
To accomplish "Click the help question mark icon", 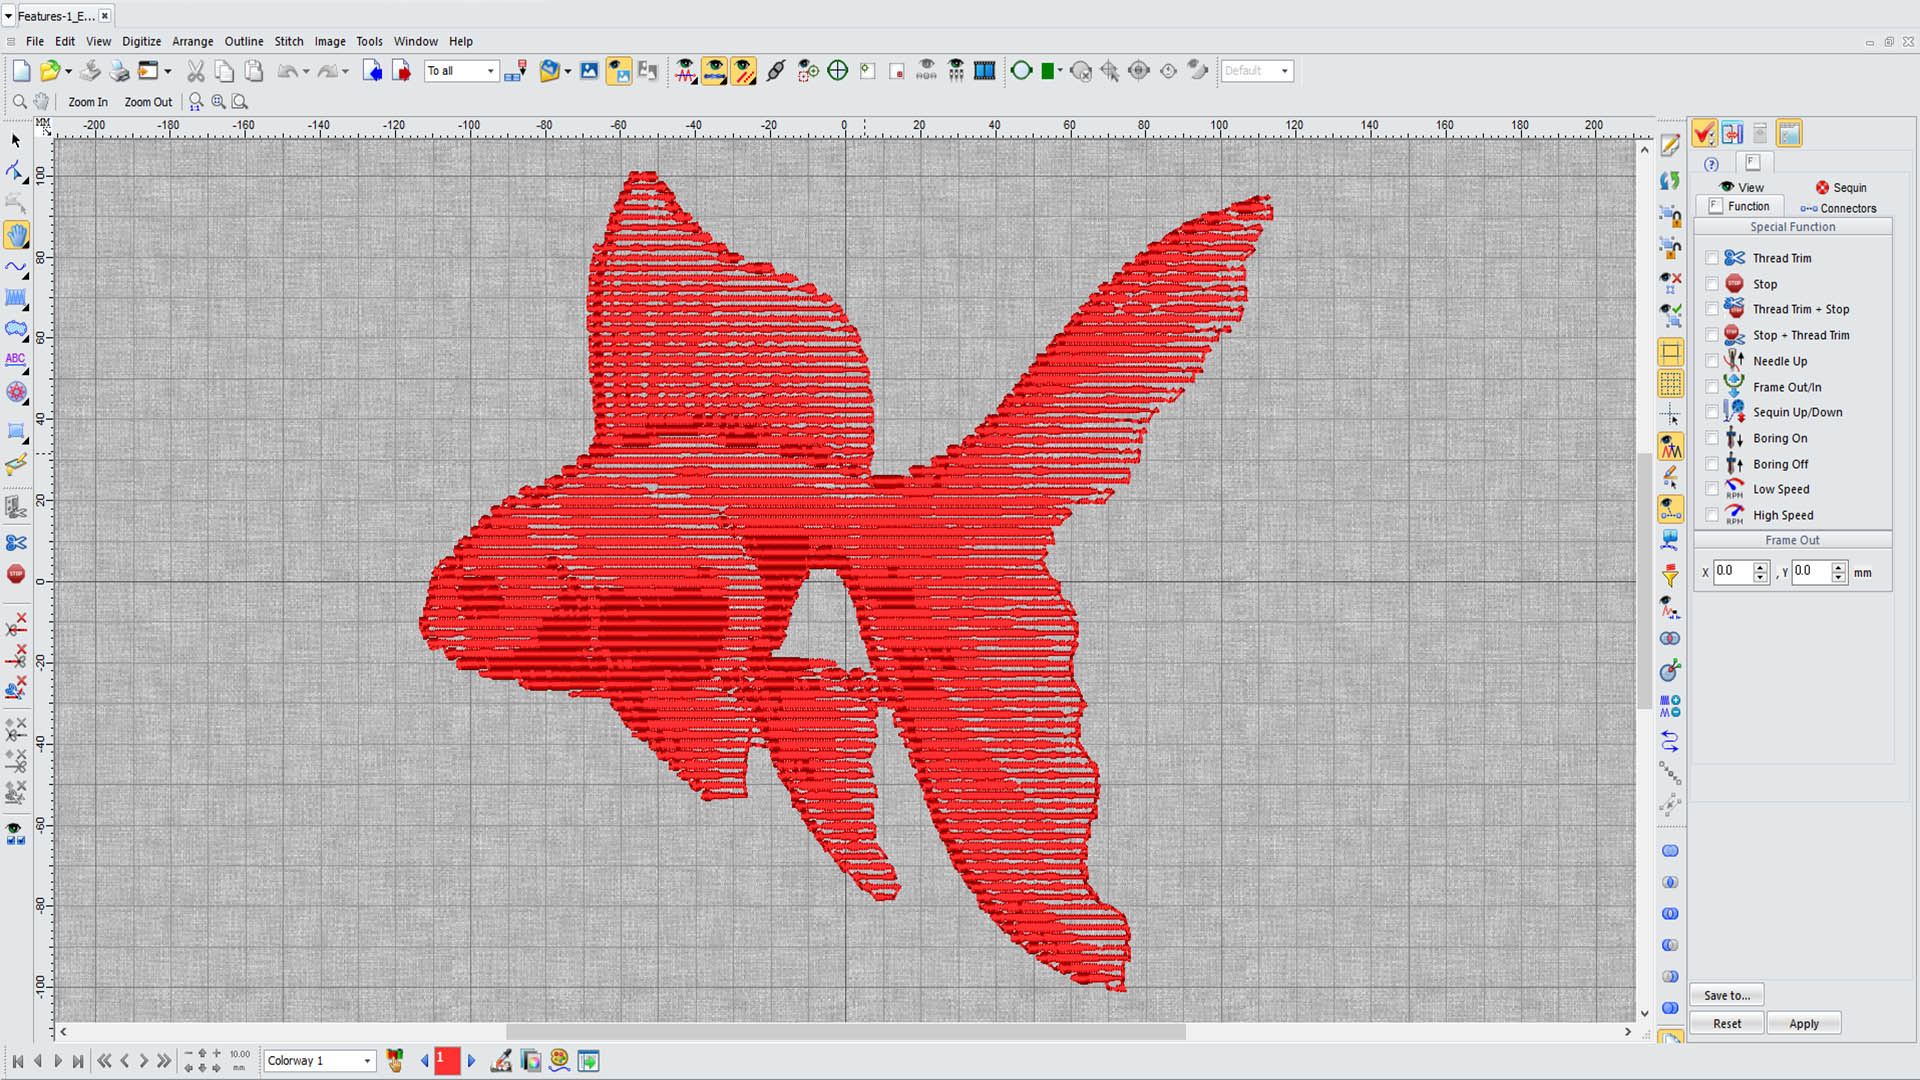I will [1711, 165].
